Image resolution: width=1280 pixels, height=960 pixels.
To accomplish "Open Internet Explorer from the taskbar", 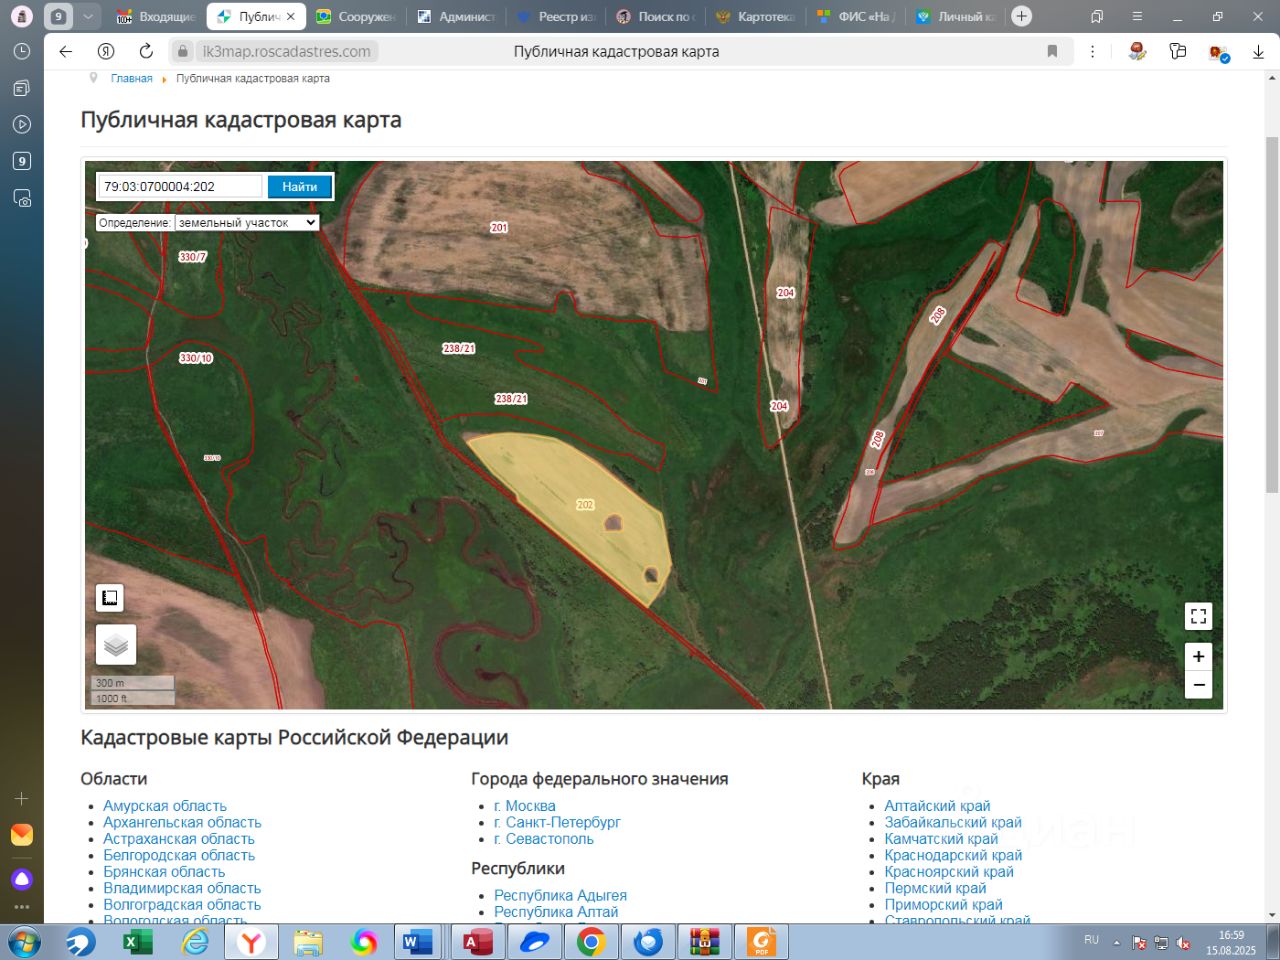I will pos(195,942).
